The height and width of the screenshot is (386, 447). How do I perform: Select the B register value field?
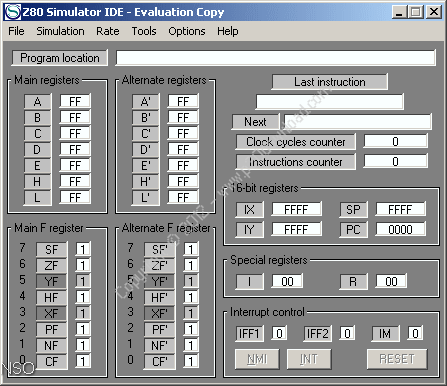tap(75, 117)
